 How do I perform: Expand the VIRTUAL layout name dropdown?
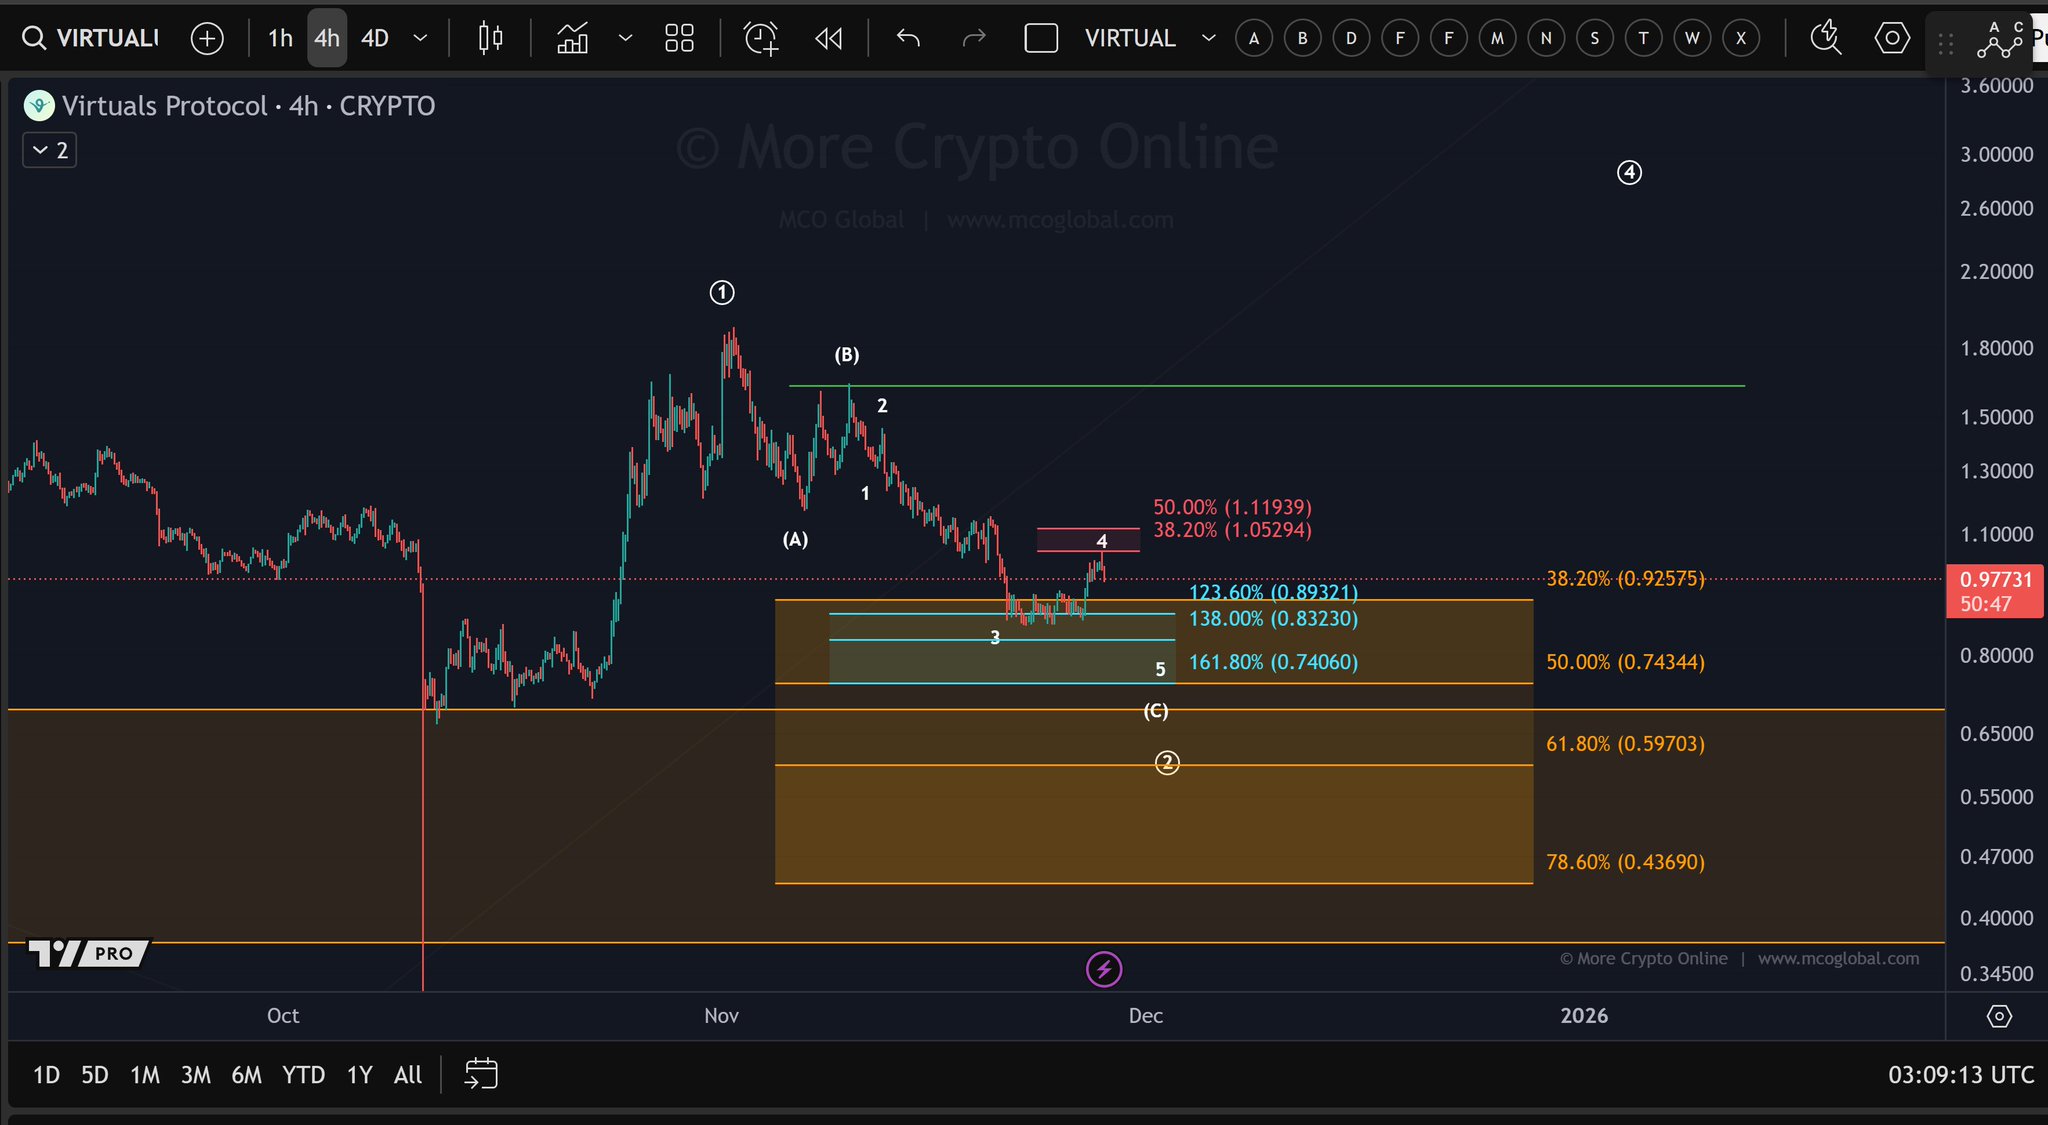1208,38
